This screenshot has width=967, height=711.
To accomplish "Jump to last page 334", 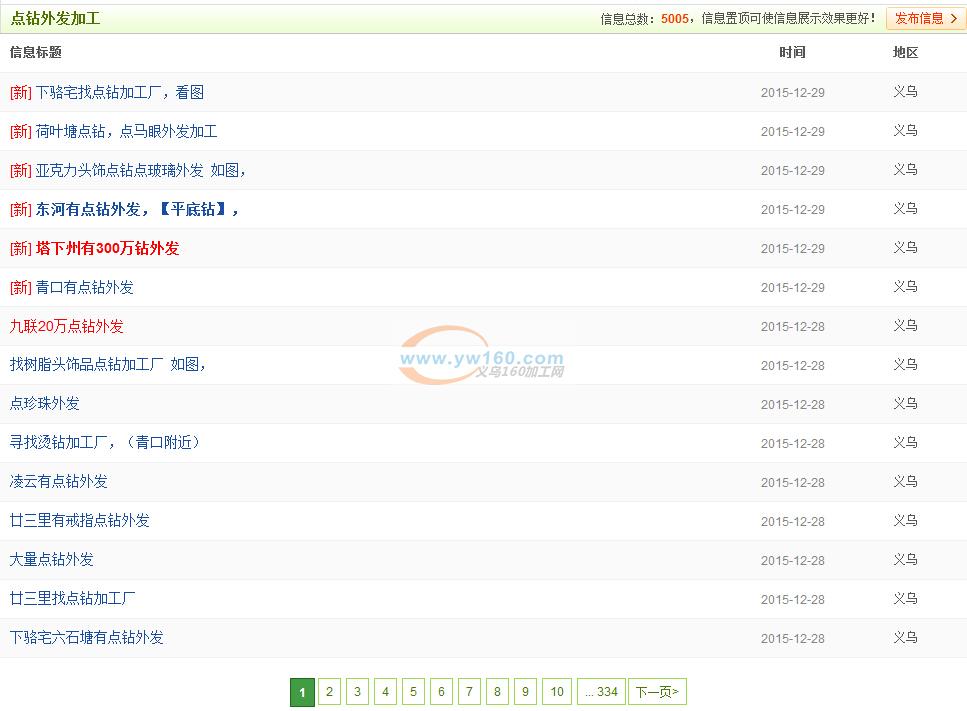I will (602, 692).
